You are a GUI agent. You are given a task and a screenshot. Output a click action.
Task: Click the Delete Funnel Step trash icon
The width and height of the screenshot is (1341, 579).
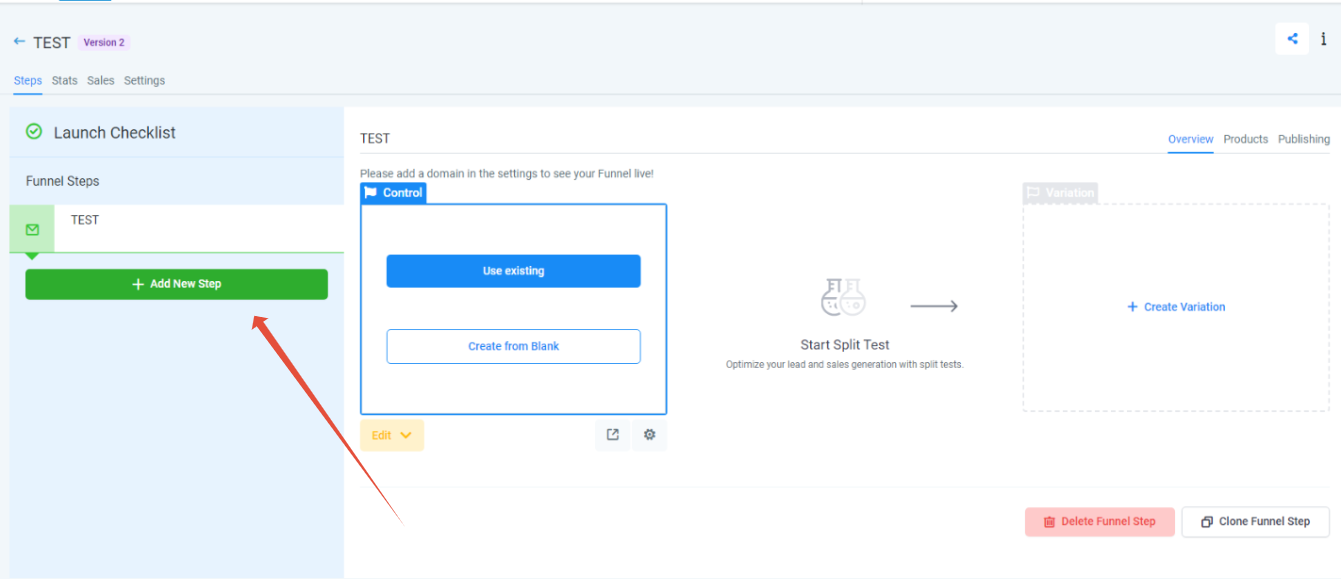click(1049, 521)
